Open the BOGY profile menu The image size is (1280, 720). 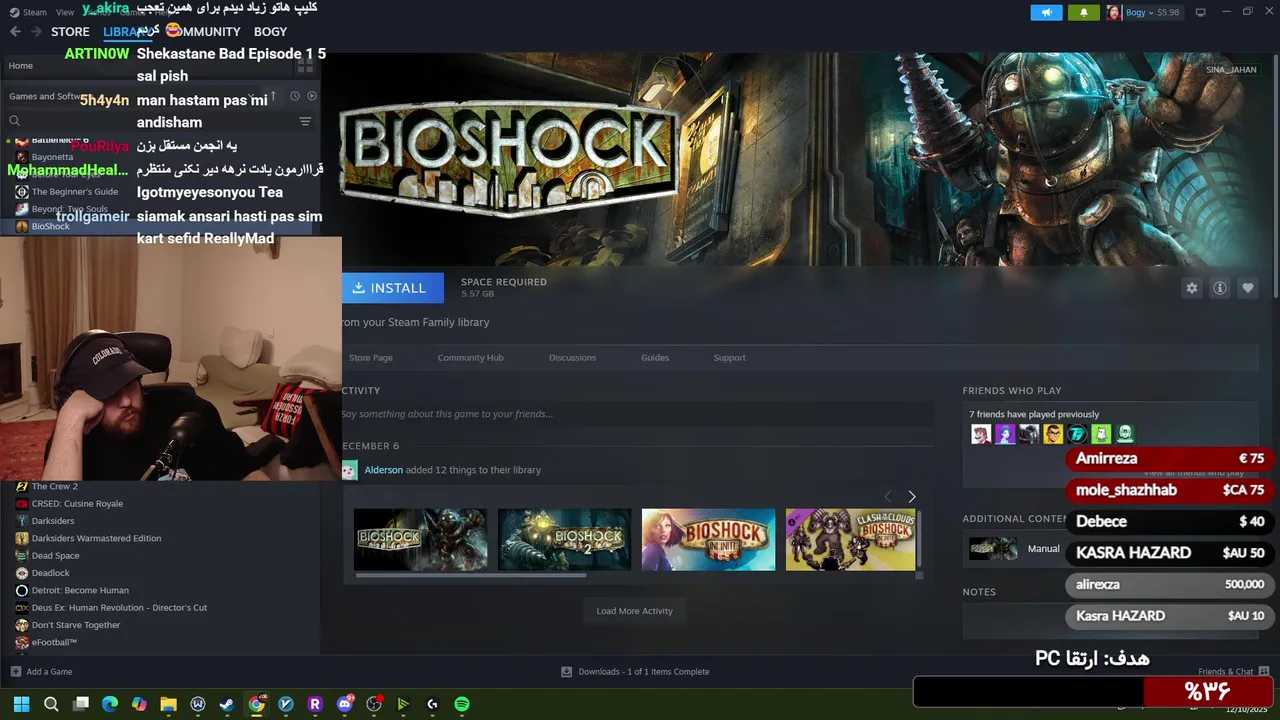coord(270,32)
